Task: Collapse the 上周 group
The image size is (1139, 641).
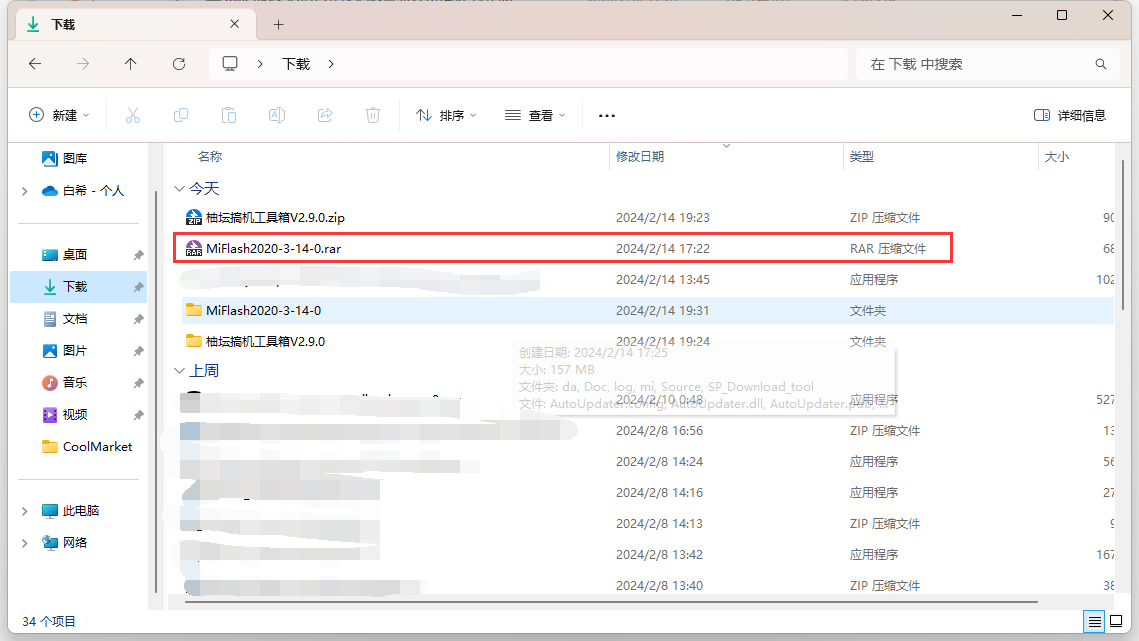Action: click(x=179, y=371)
